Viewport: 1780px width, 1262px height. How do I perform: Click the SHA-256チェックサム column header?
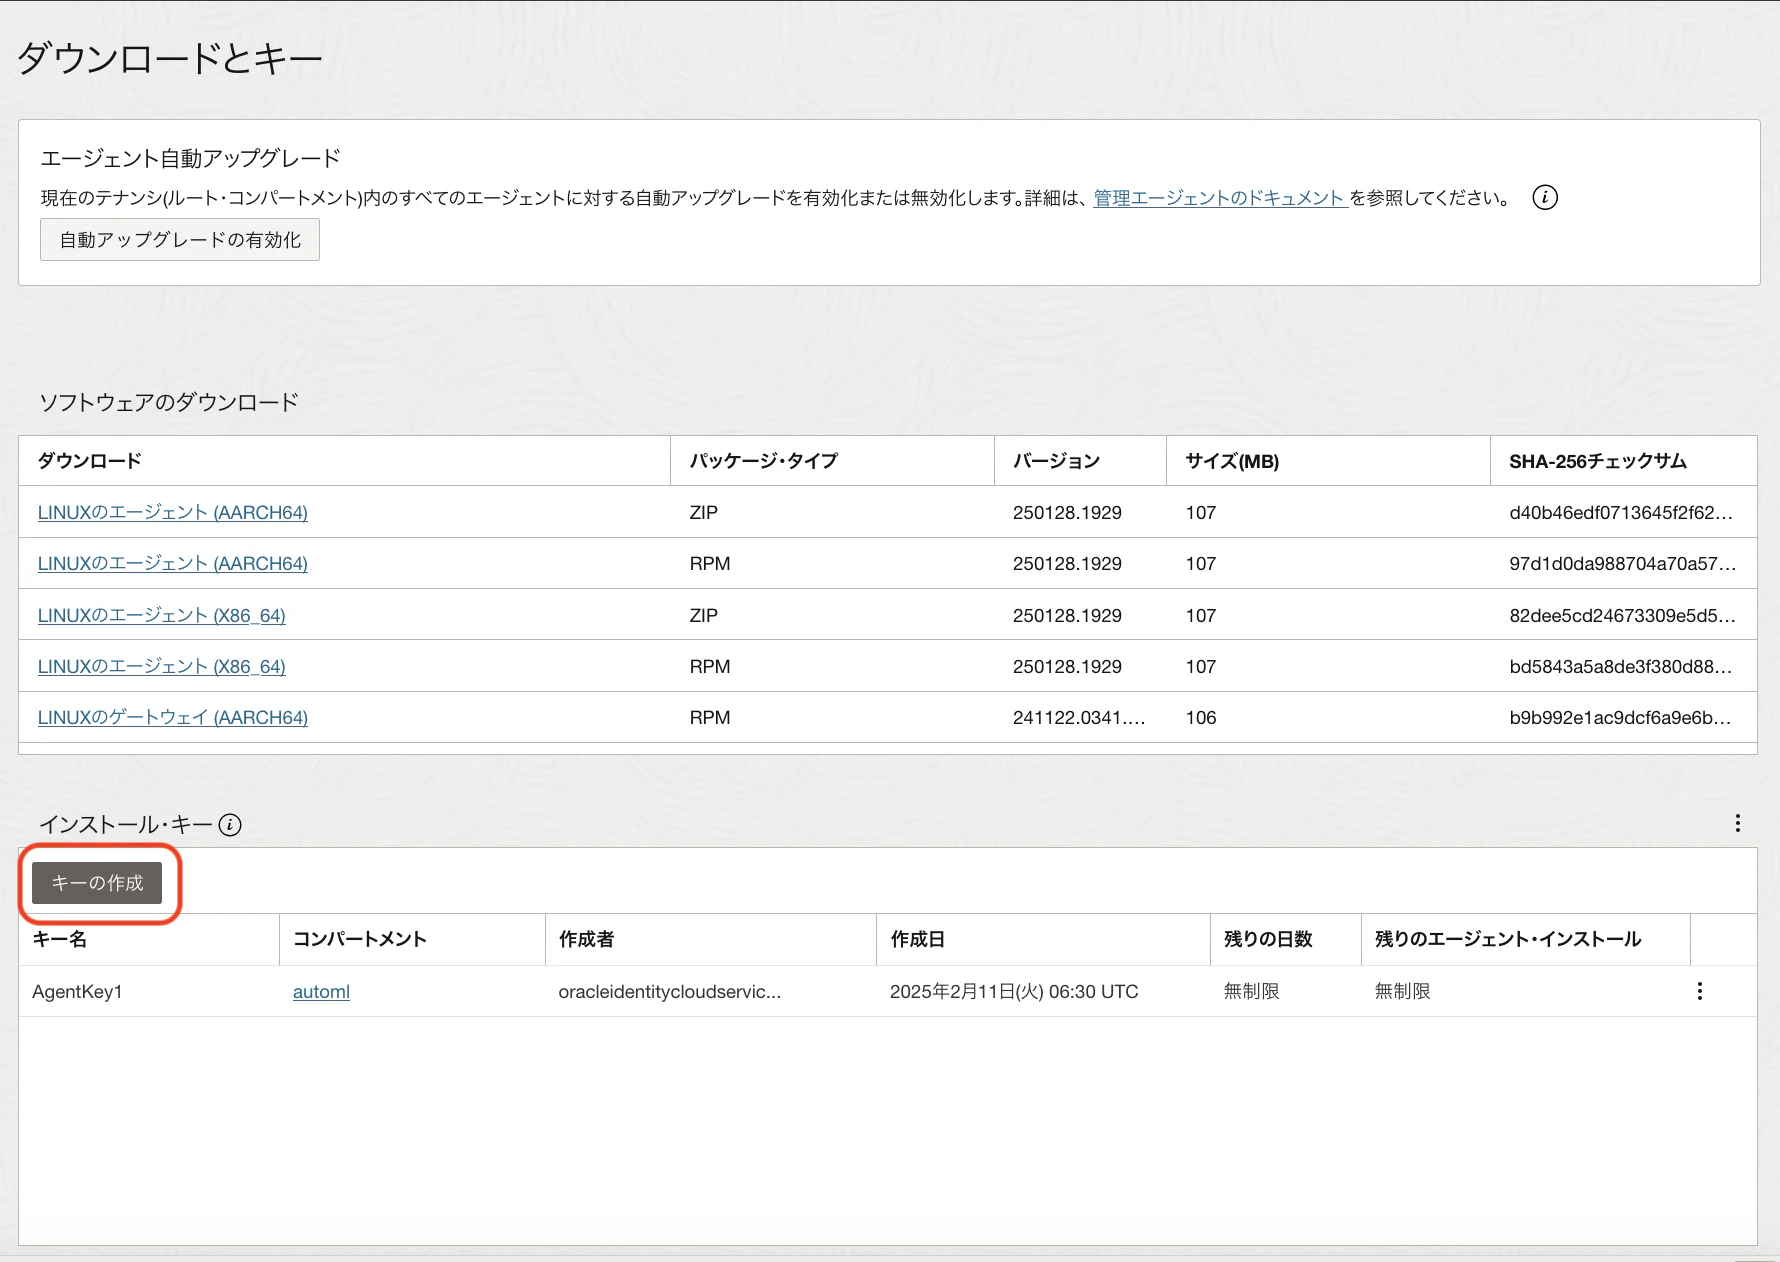[1598, 461]
